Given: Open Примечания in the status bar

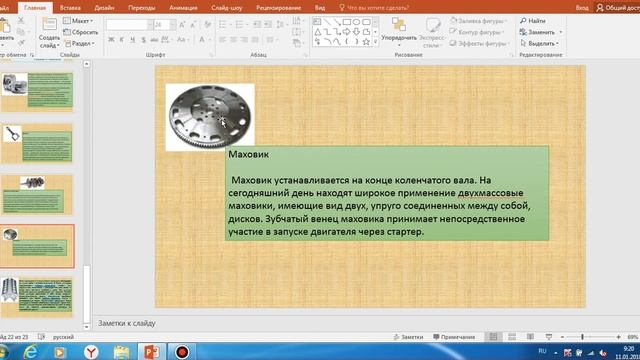Looking at the screenshot, I should 454,337.
